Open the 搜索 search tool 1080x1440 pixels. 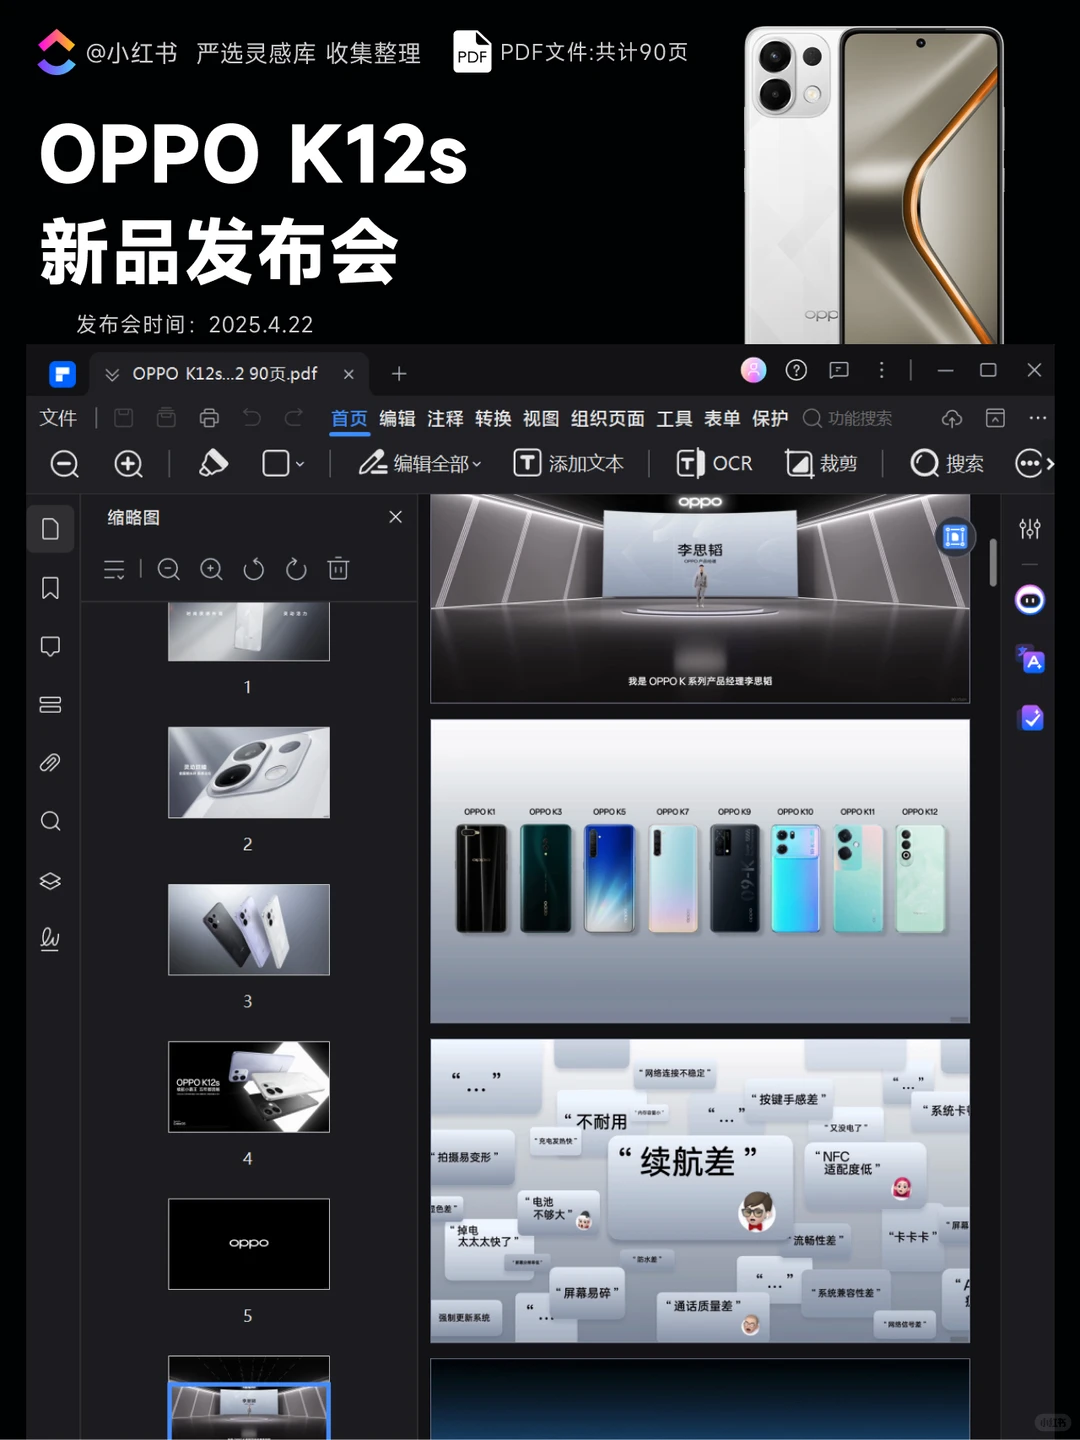click(946, 463)
